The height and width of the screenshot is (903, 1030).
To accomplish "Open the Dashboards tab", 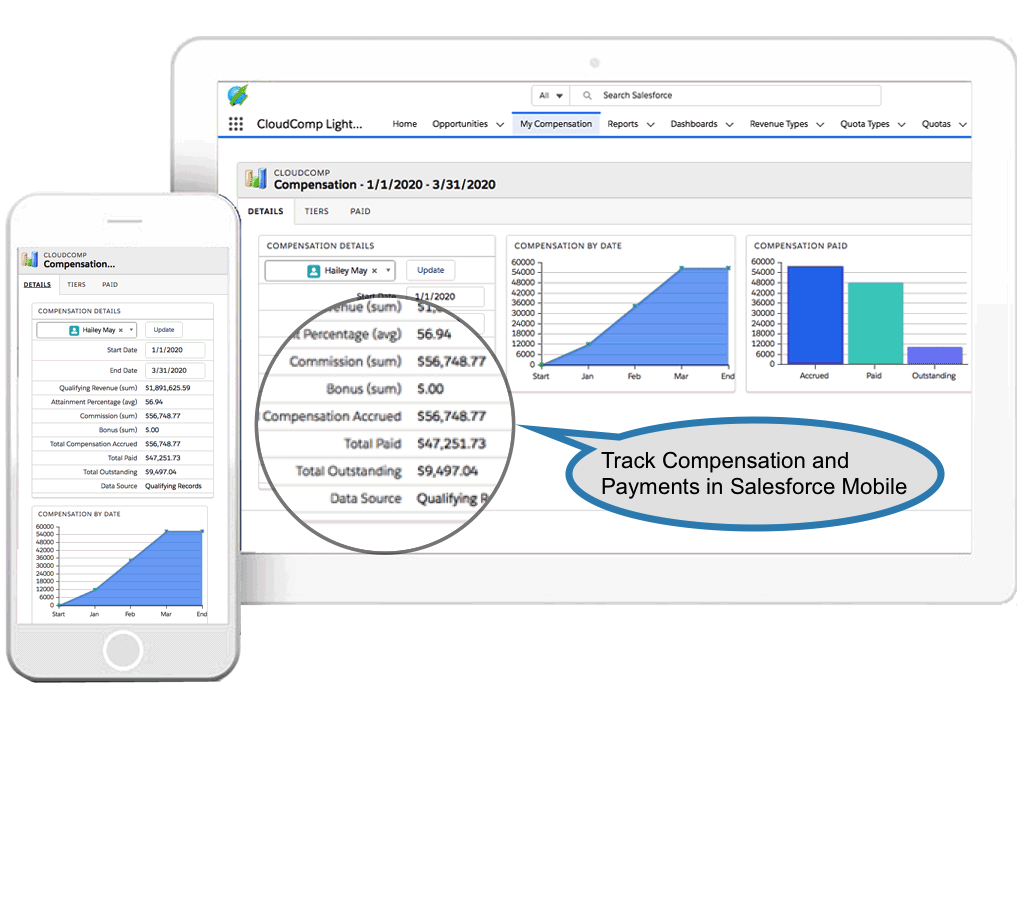I will pyautogui.click(x=694, y=123).
